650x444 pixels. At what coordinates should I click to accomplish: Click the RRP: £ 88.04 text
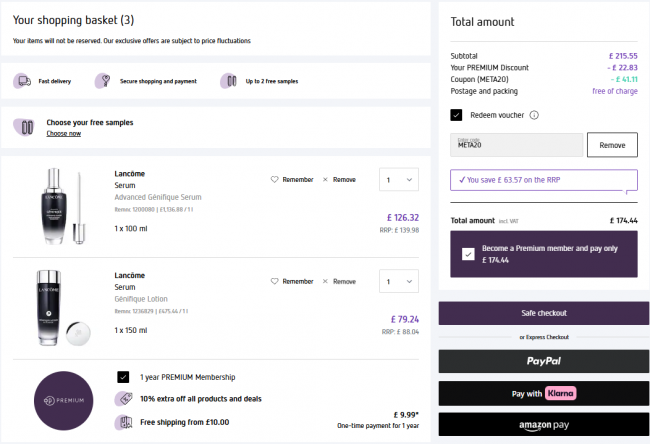pyautogui.click(x=400, y=332)
